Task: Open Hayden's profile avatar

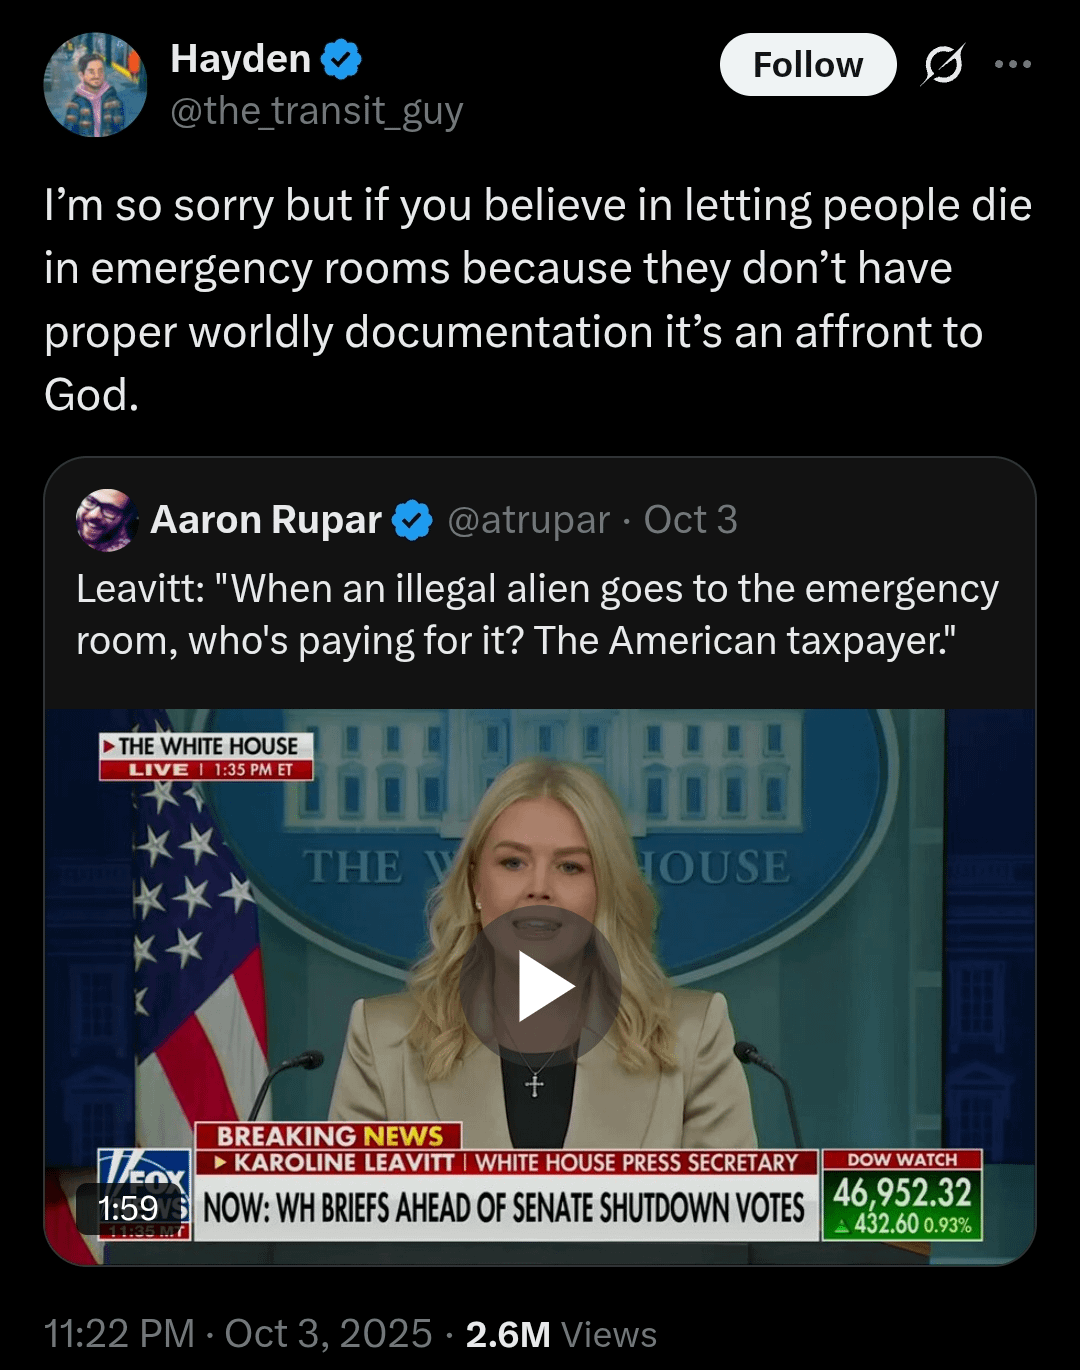Action: tap(95, 85)
